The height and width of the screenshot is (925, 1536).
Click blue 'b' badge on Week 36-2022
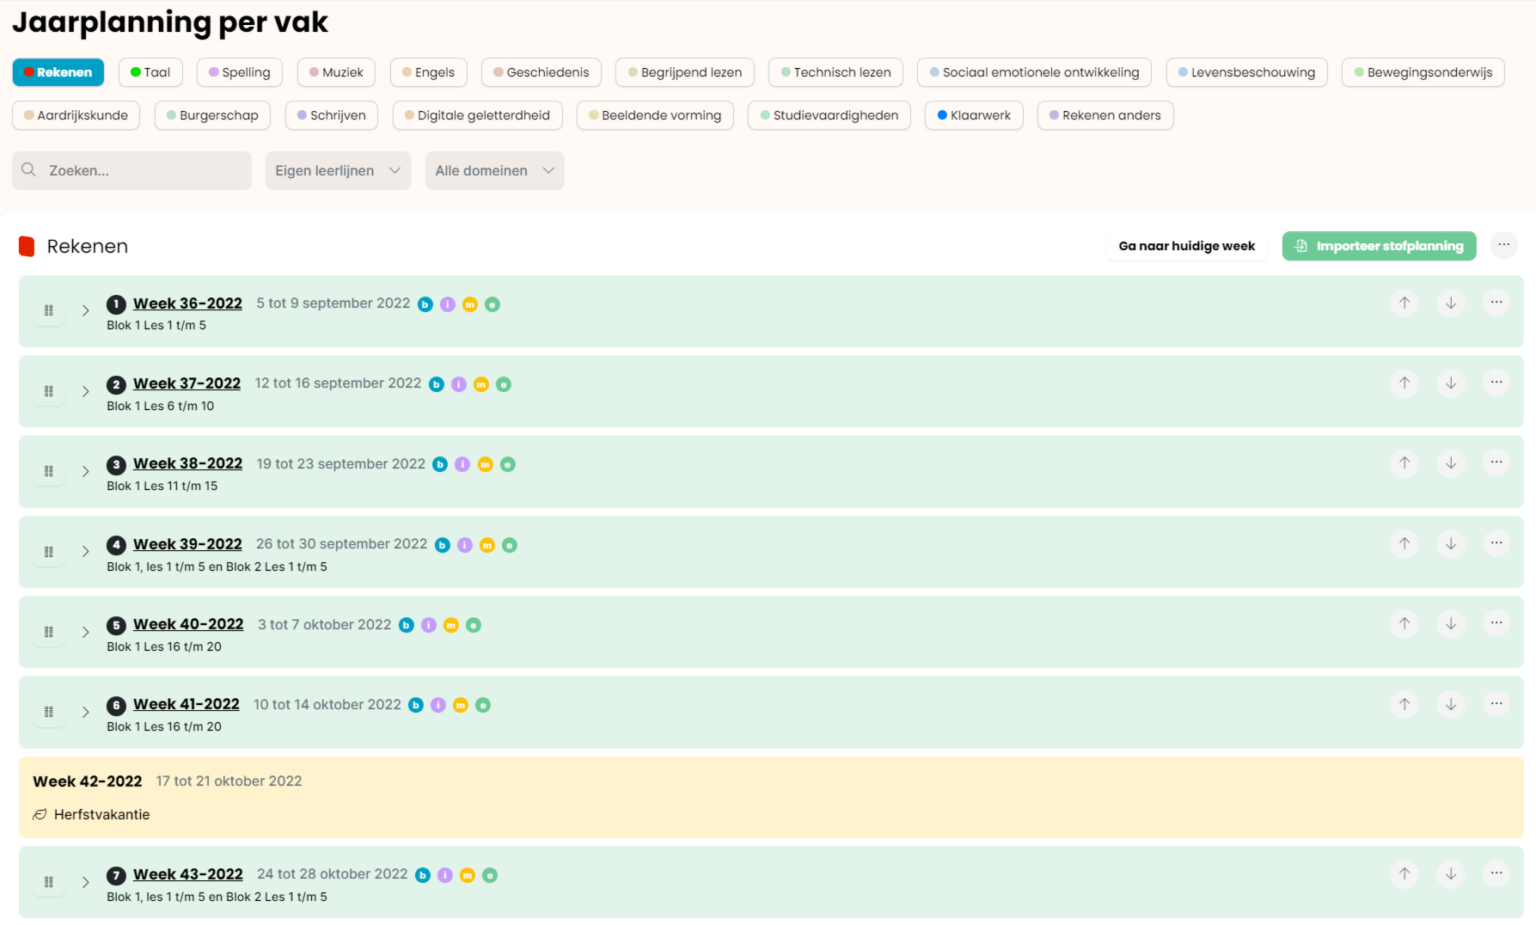(425, 304)
